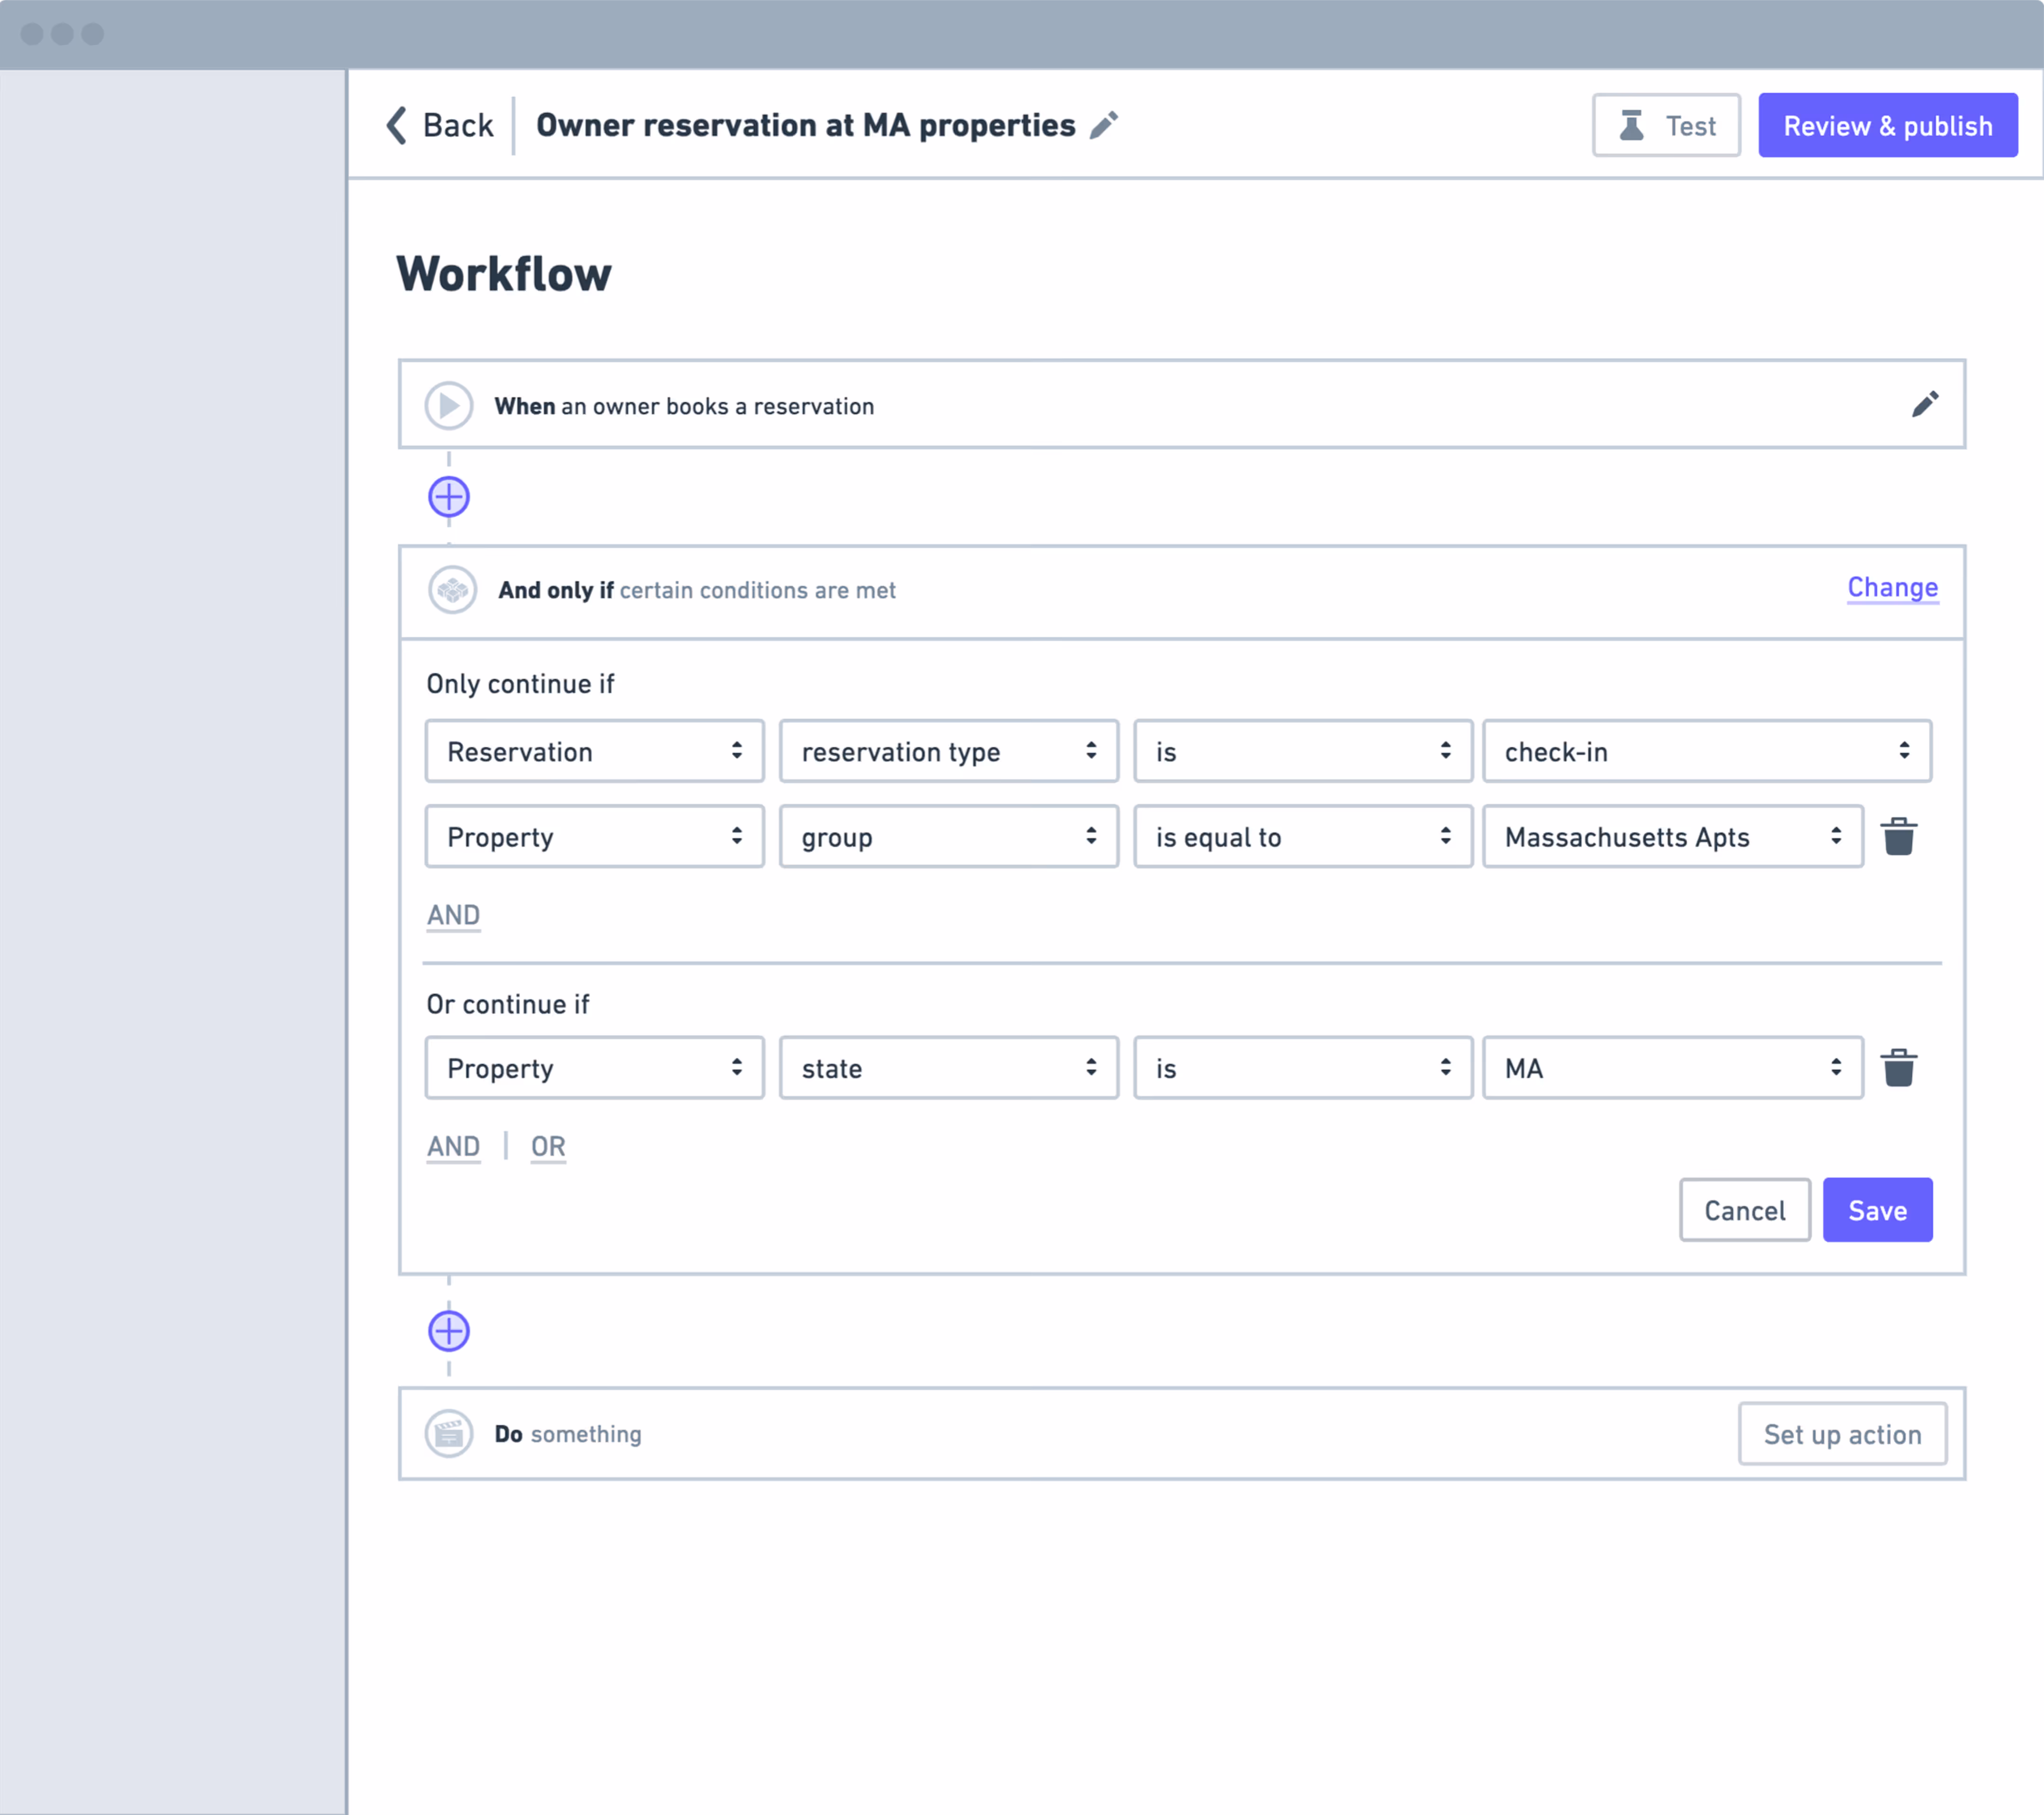
Task: Select a different state than MA
Action: click(x=1672, y=1068)
